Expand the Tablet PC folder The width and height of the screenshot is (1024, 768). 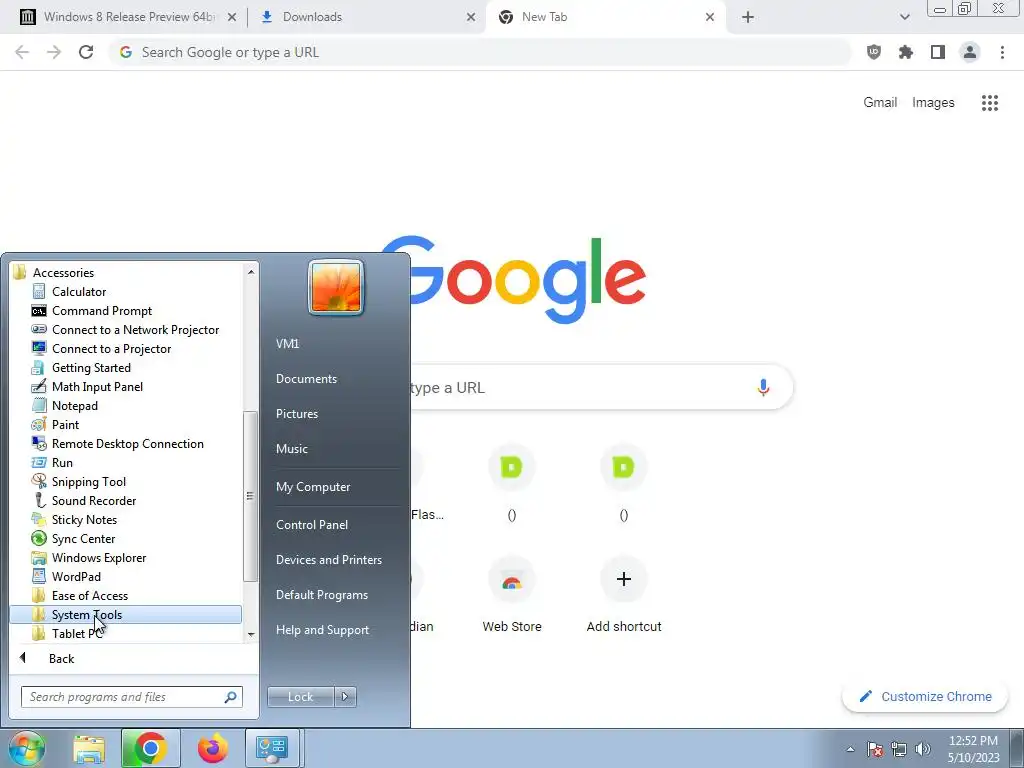click(76, 633)
